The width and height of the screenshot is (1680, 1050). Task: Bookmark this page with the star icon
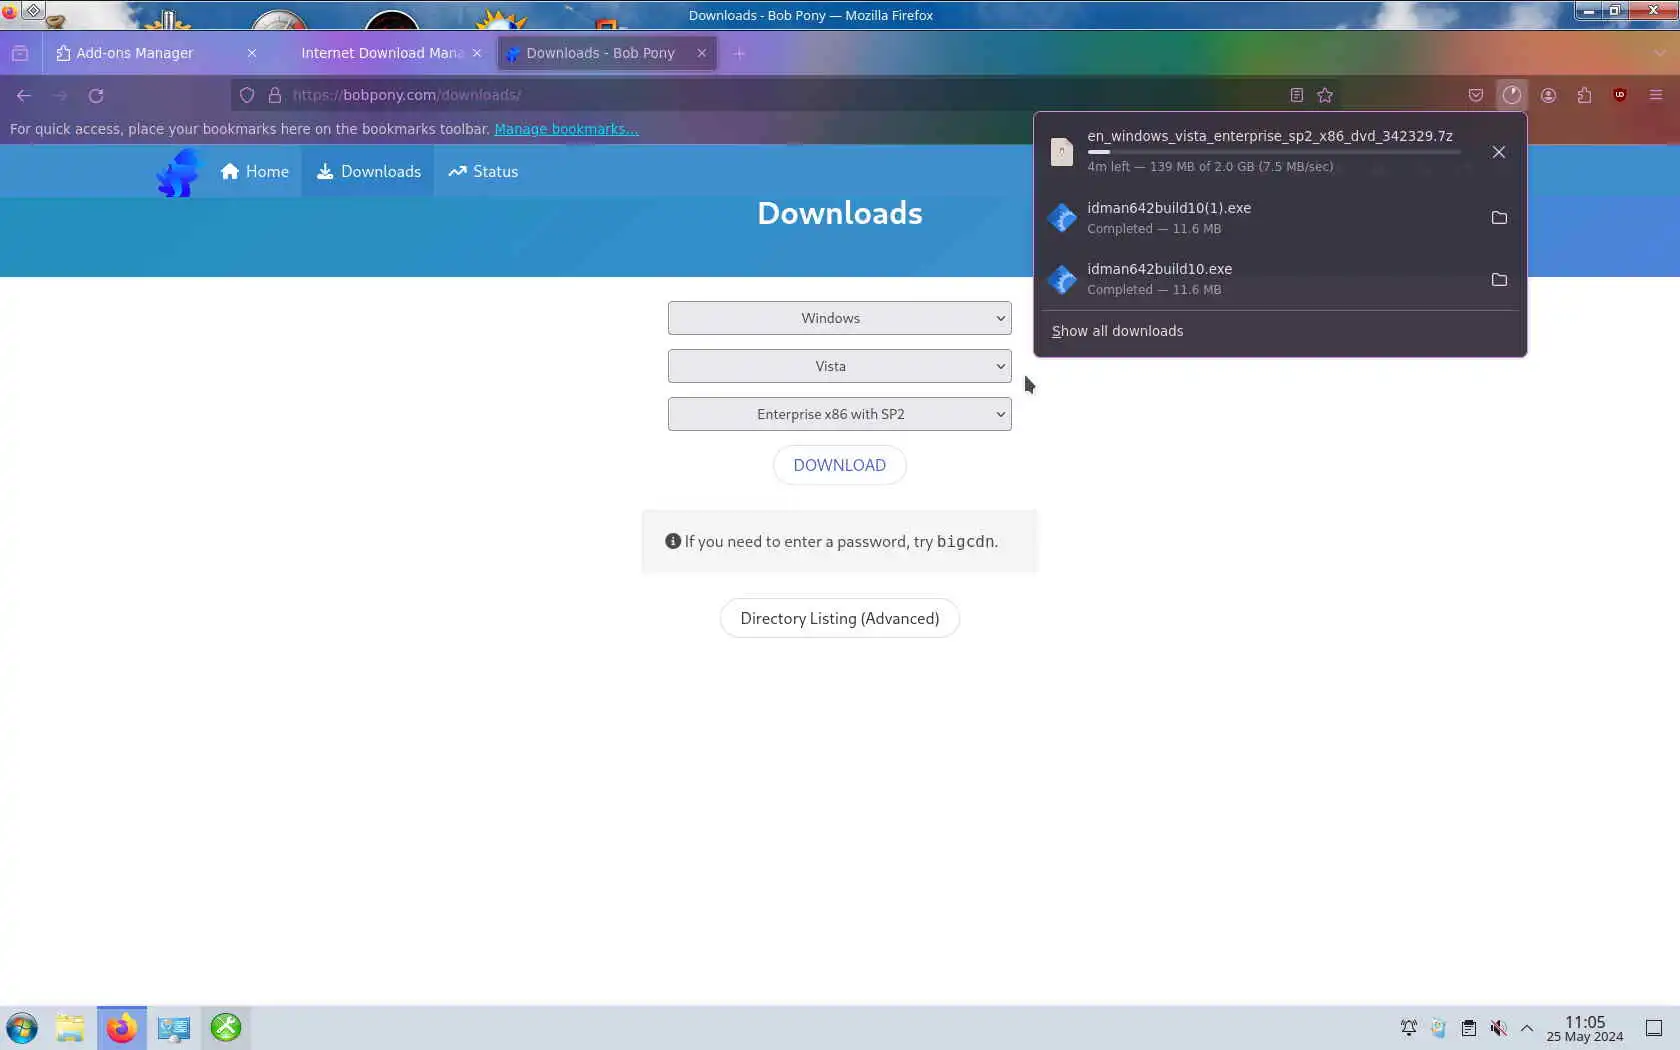[1325, 95]
